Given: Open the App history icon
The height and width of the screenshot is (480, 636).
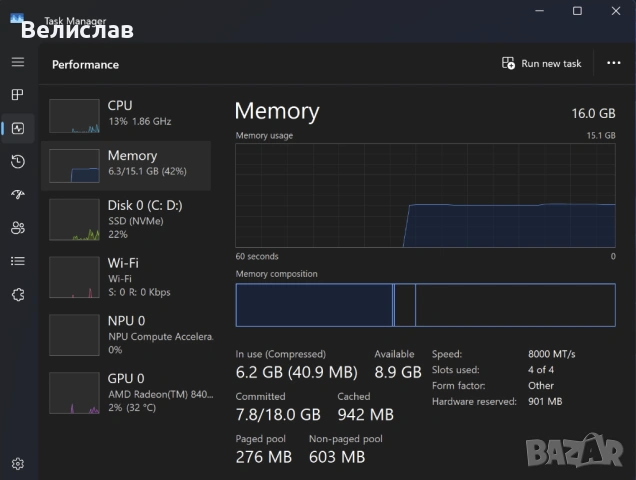Looking at the screenshot, I should click(x=17, y=161).
